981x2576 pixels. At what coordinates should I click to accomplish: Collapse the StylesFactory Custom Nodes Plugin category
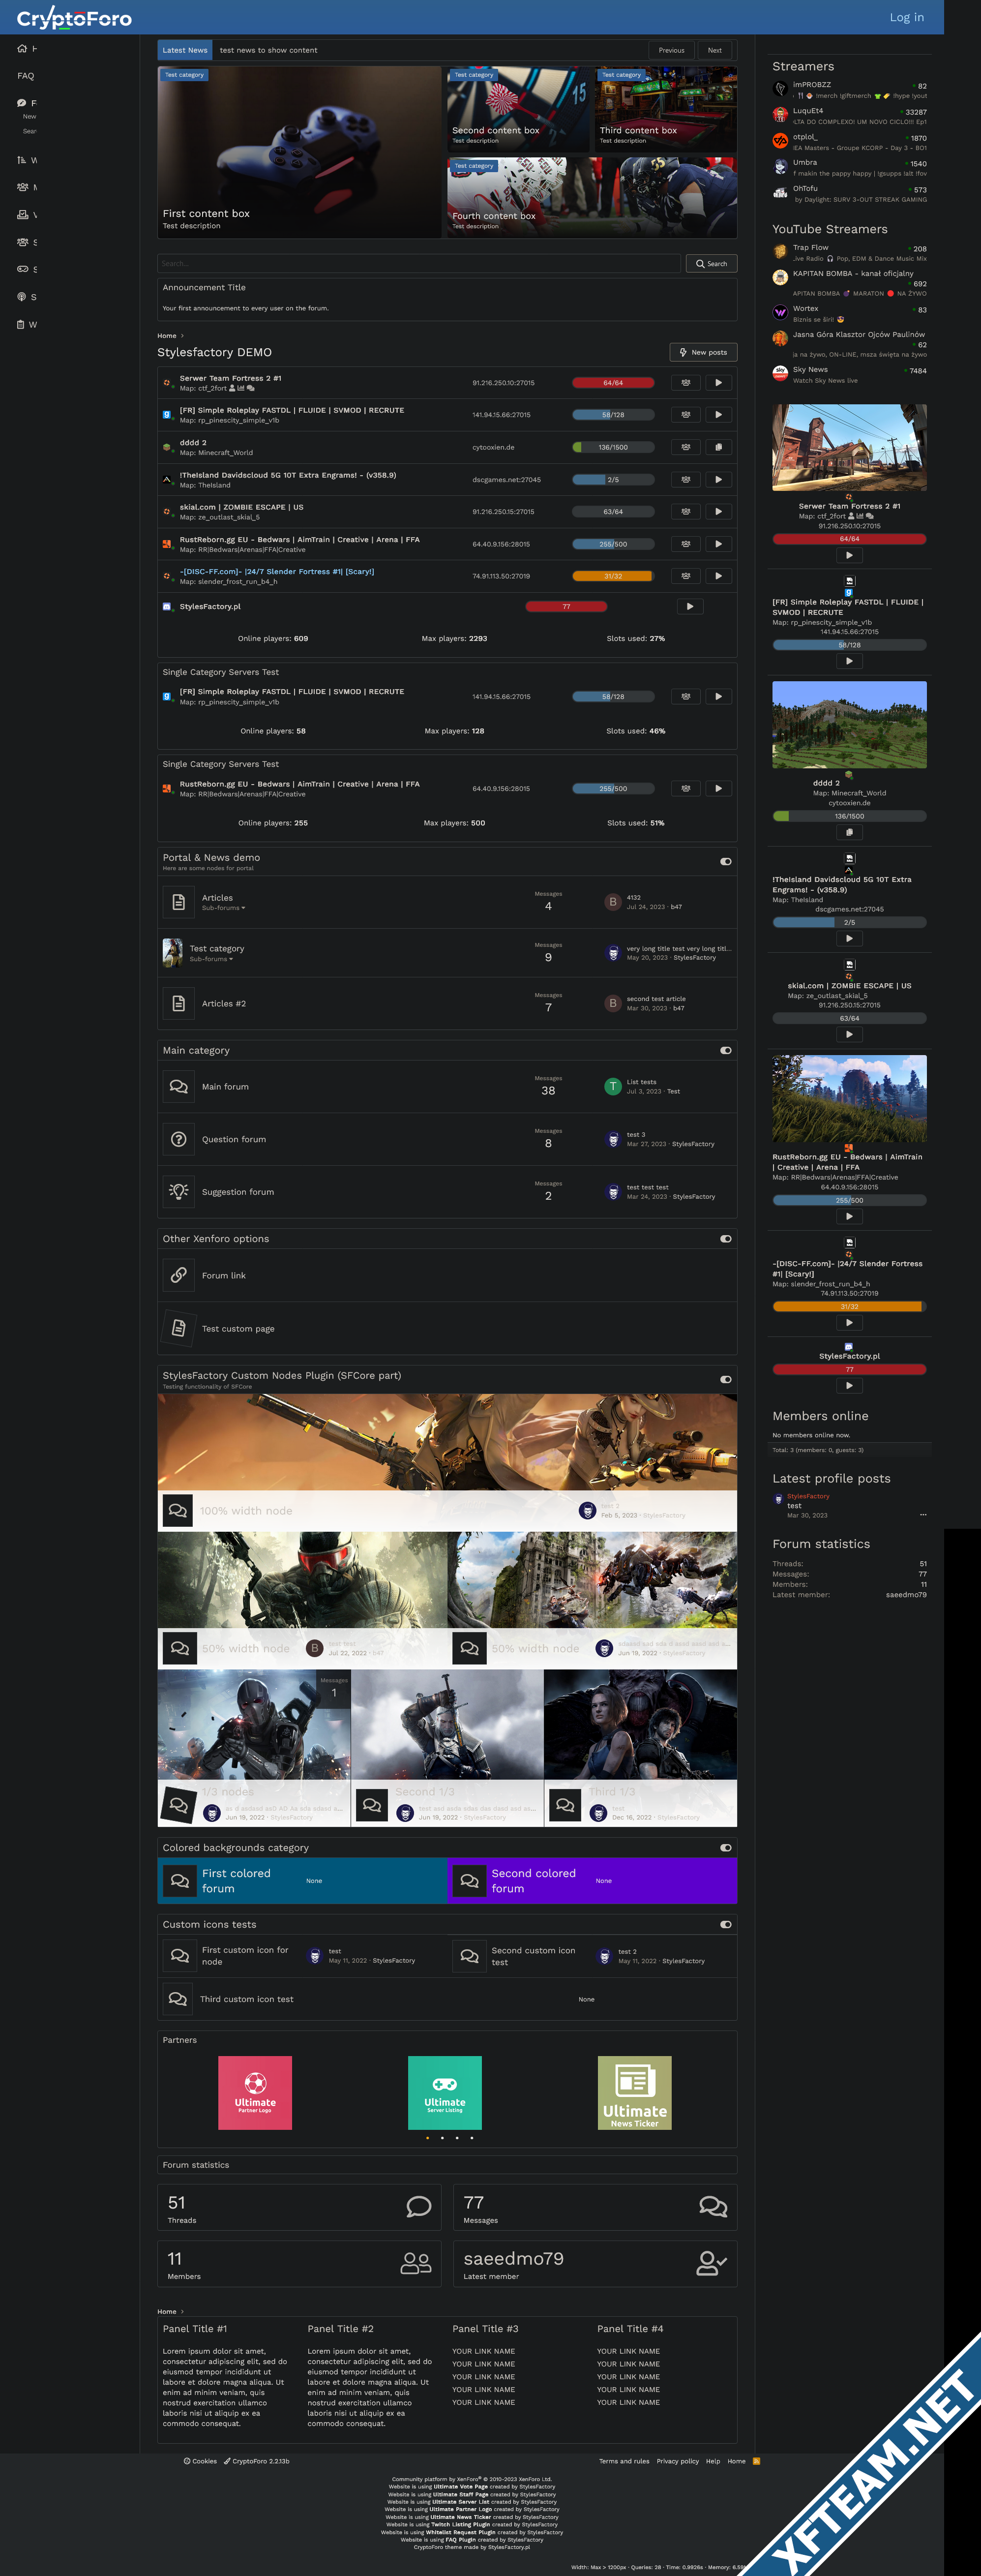pyautogui.click(x=726, y=1379)
